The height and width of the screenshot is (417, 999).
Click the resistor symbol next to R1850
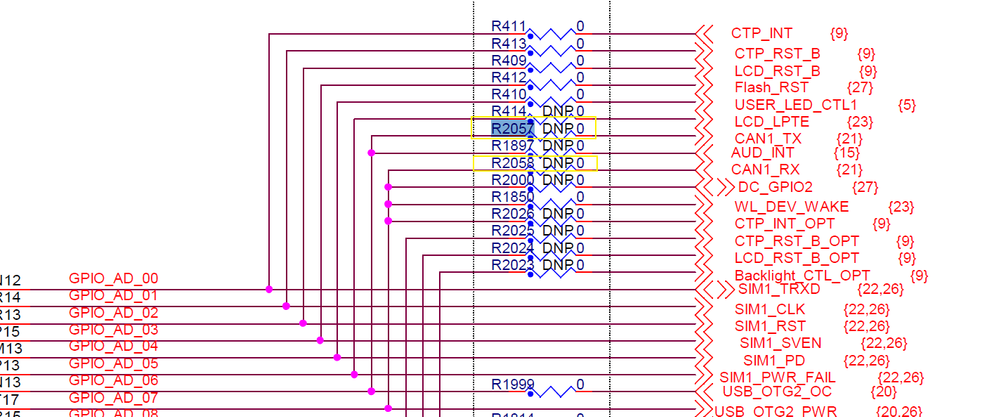551,204
